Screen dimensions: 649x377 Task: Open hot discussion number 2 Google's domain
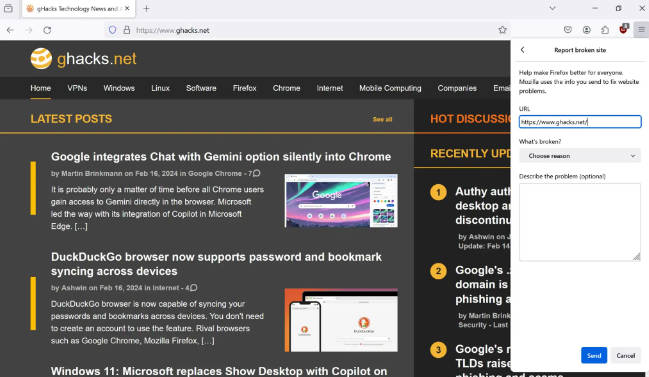[x=483, y=285]
